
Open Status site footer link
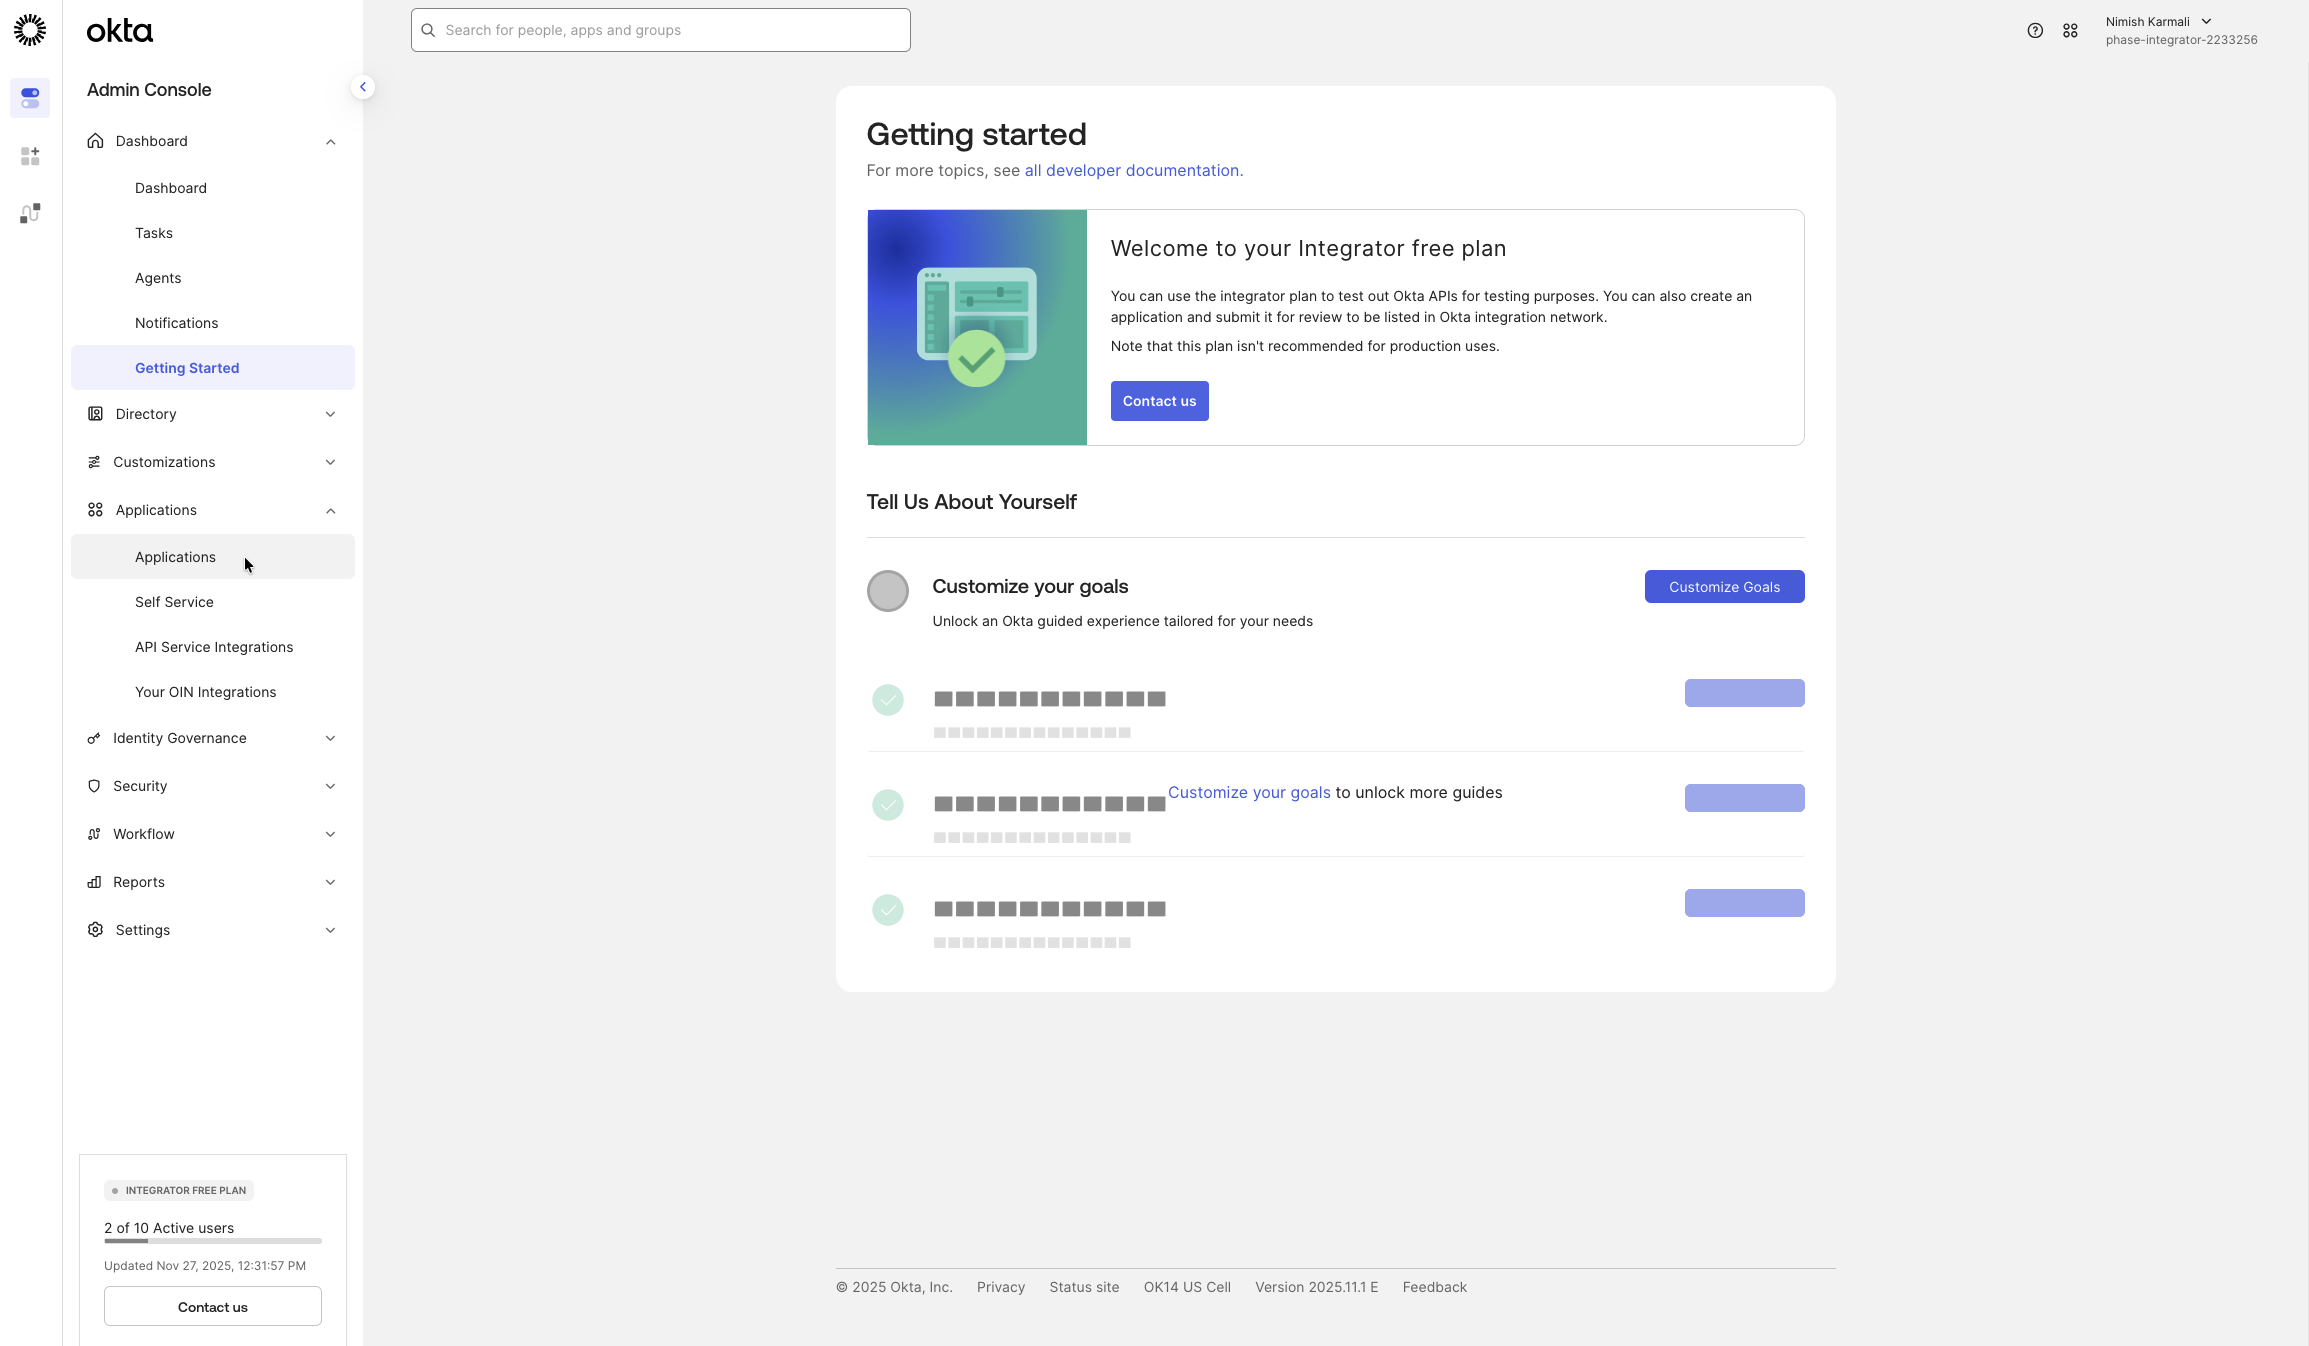point(1084,1287)
